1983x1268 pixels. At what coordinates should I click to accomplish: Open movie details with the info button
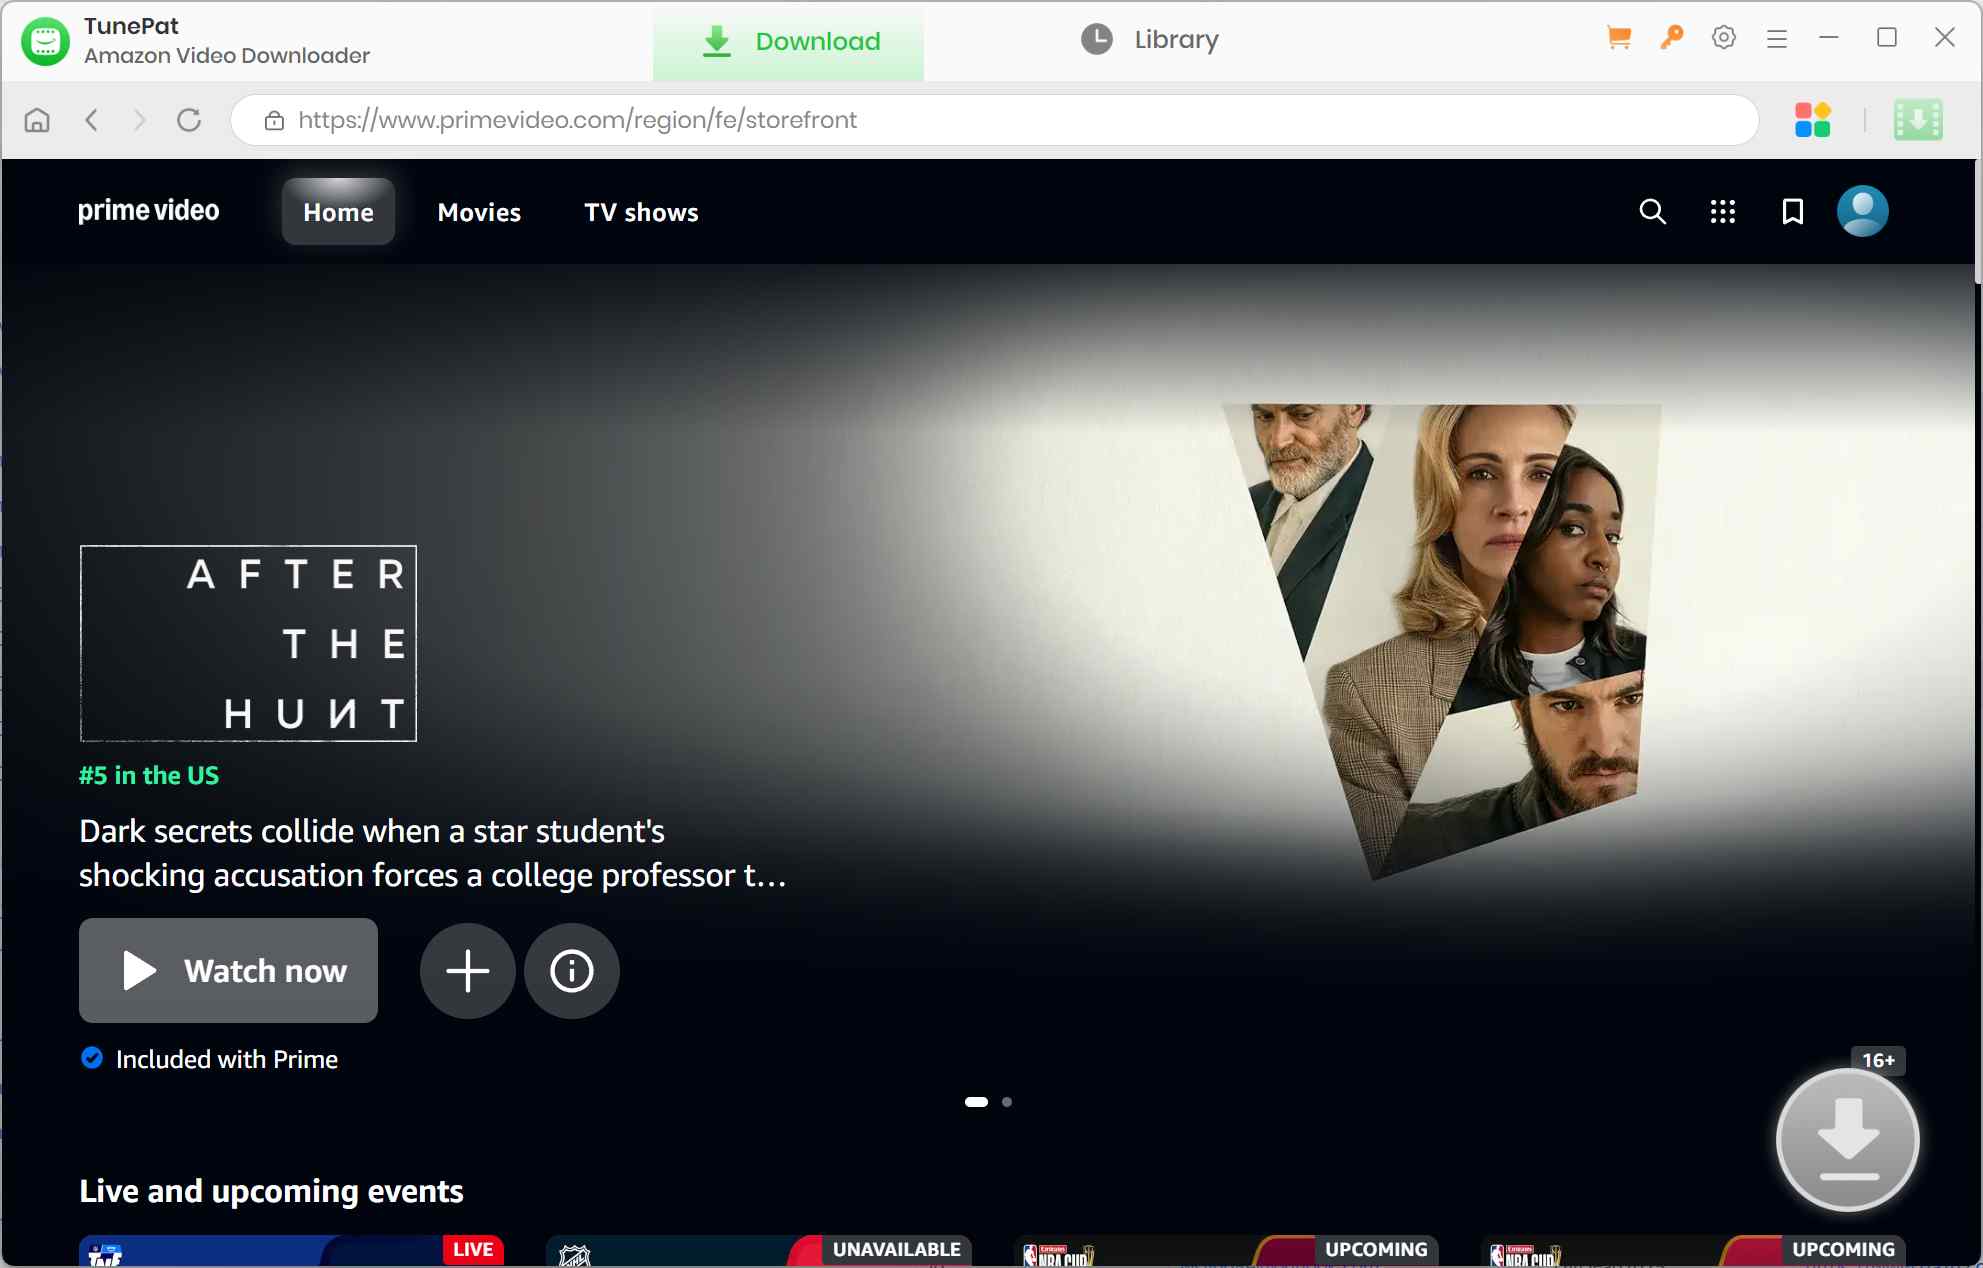pos(571,970)
